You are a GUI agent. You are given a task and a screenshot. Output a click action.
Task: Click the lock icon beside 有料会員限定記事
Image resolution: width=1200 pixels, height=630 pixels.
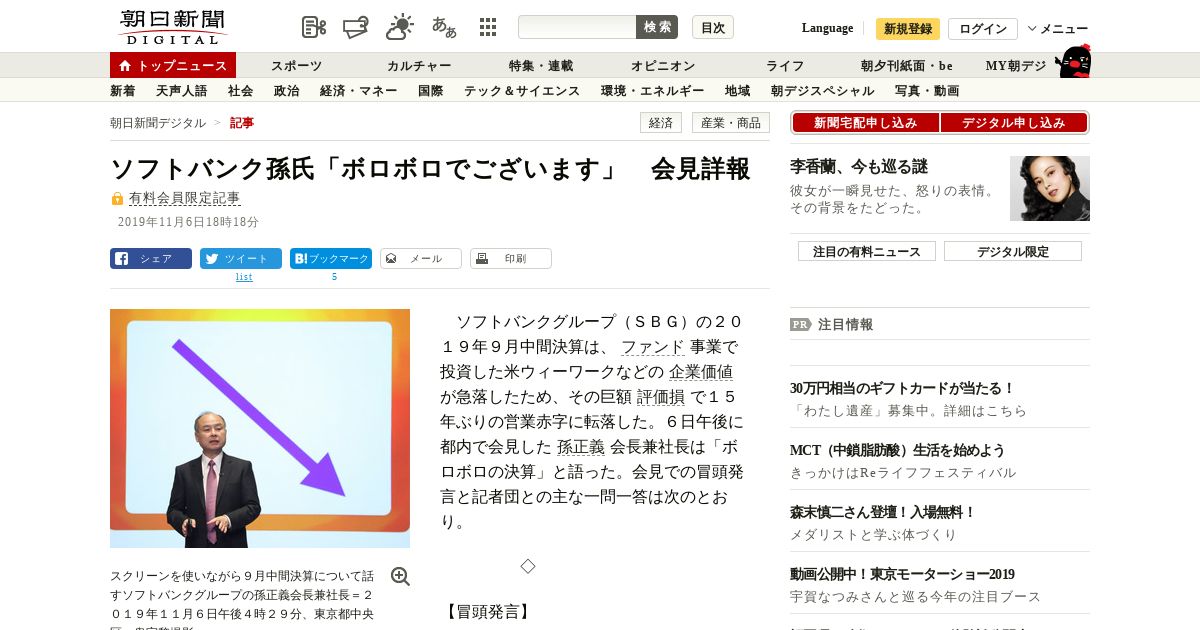pyautogui.click(x=117, y=199)
